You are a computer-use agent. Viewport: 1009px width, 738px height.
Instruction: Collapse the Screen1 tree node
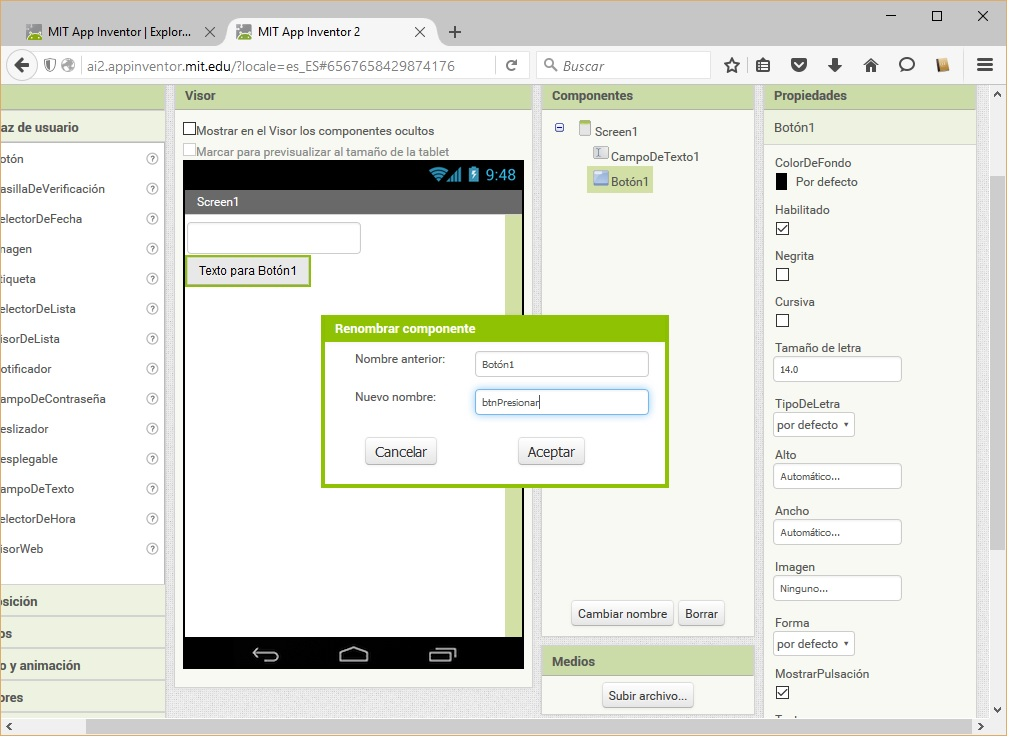[559, 128]
